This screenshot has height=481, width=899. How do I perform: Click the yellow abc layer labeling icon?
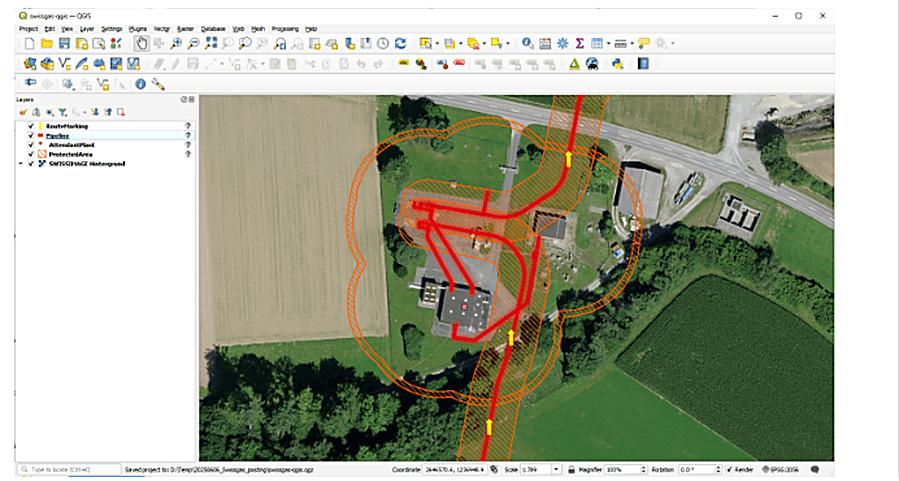click(x=403, y=62)
